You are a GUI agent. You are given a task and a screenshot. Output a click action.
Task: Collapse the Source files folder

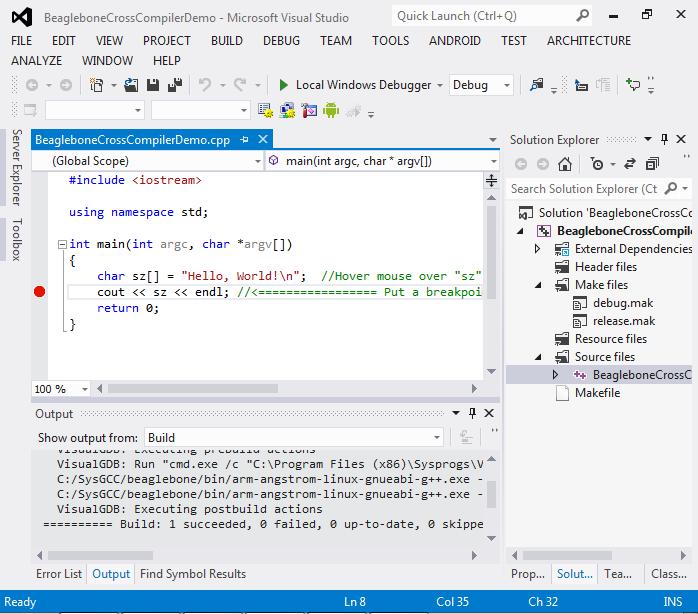pos(538,357)
